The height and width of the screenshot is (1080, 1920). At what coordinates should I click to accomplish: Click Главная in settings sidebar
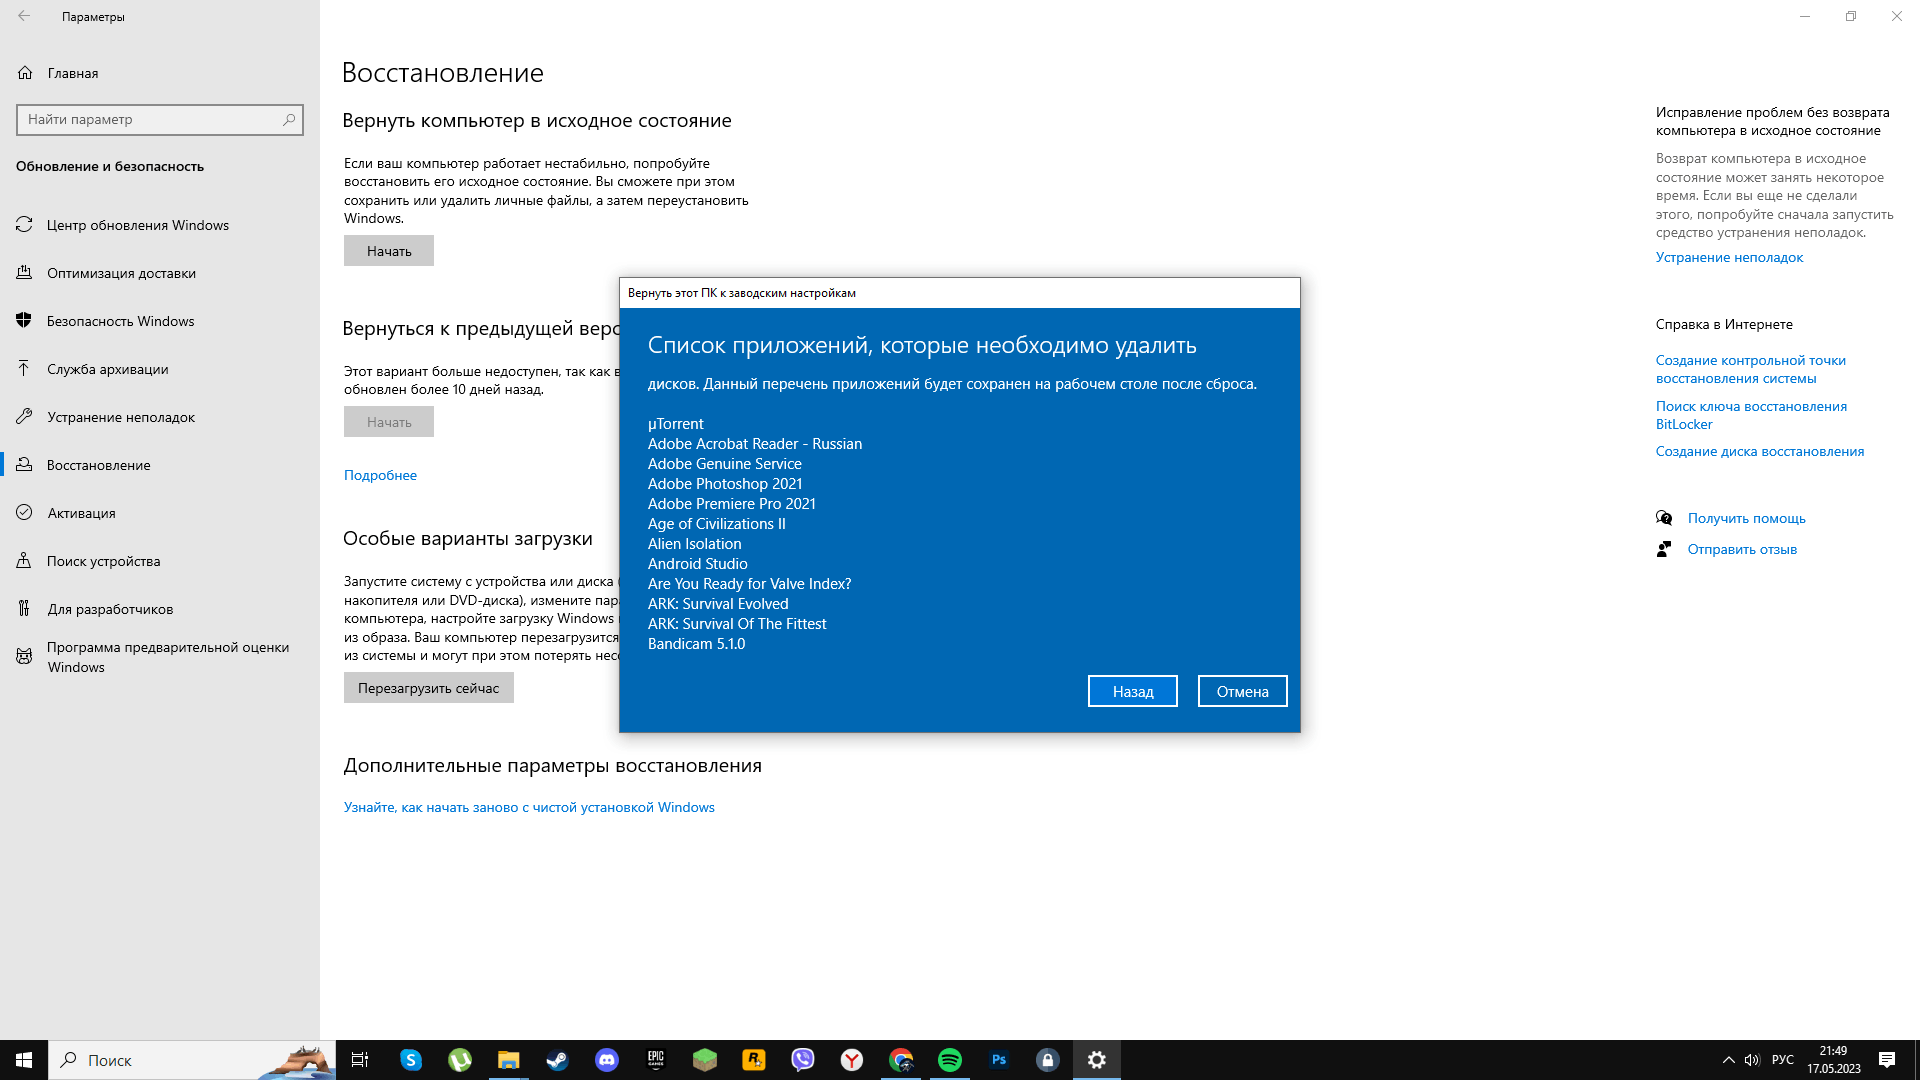[x=73, y=73]
